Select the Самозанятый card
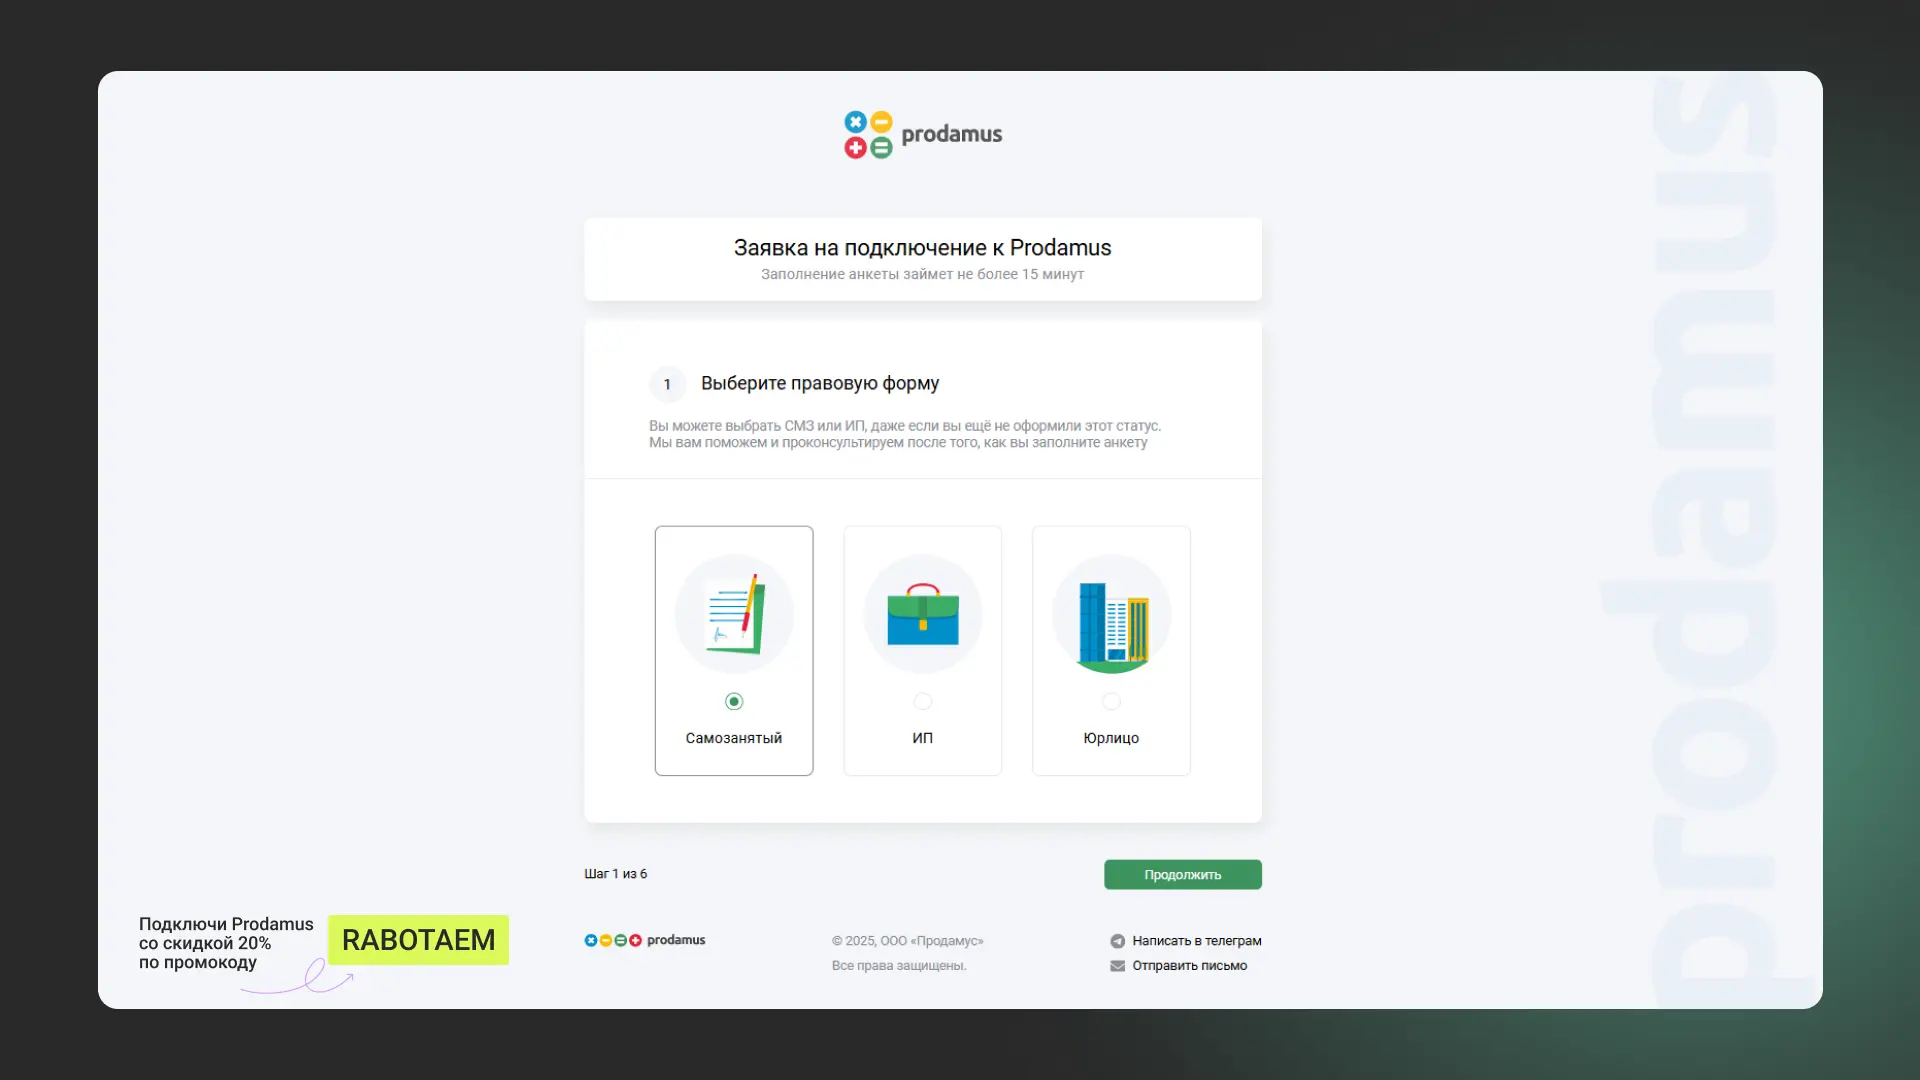This screenshot has width=1920, height=1080. (734, 650)
